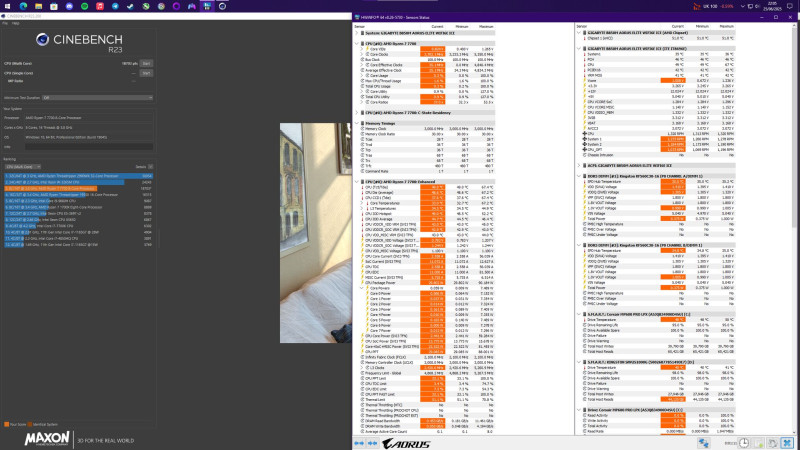Open Discord from the taskbar
800x450 pixels.
tap(69, 6)
